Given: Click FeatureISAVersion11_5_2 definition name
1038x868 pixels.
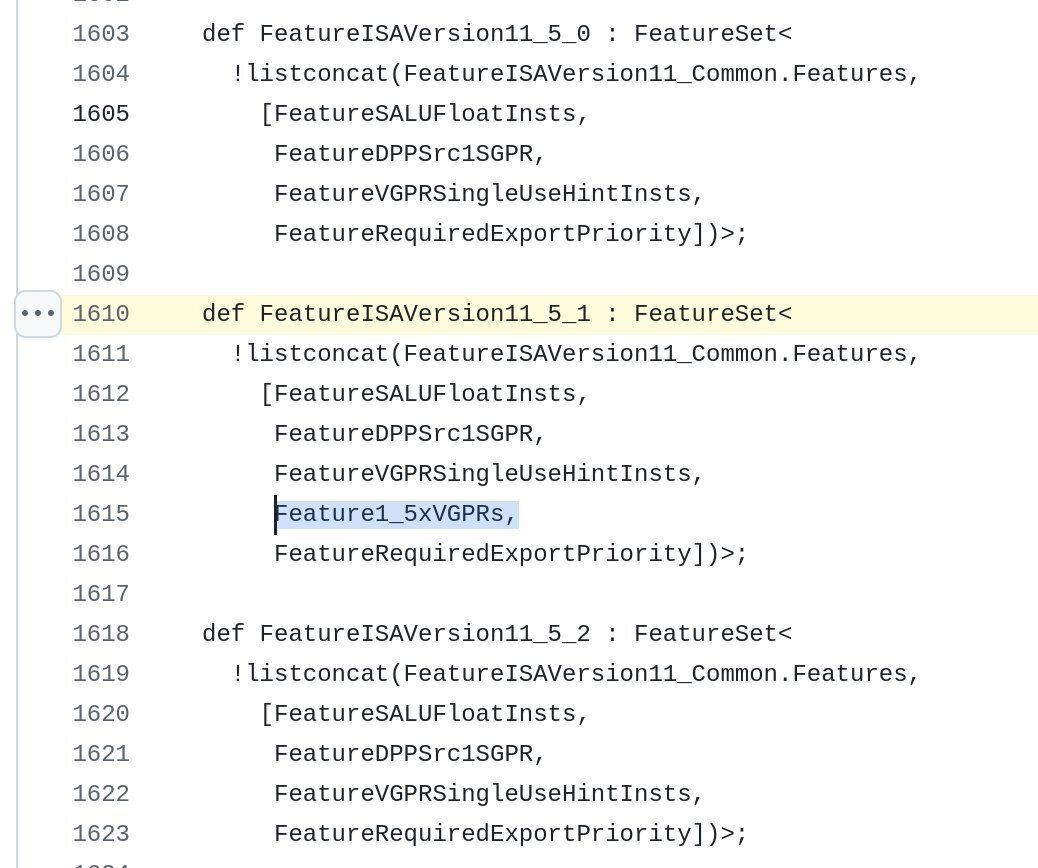Looking at the screenshot, I should coord(425,634).
